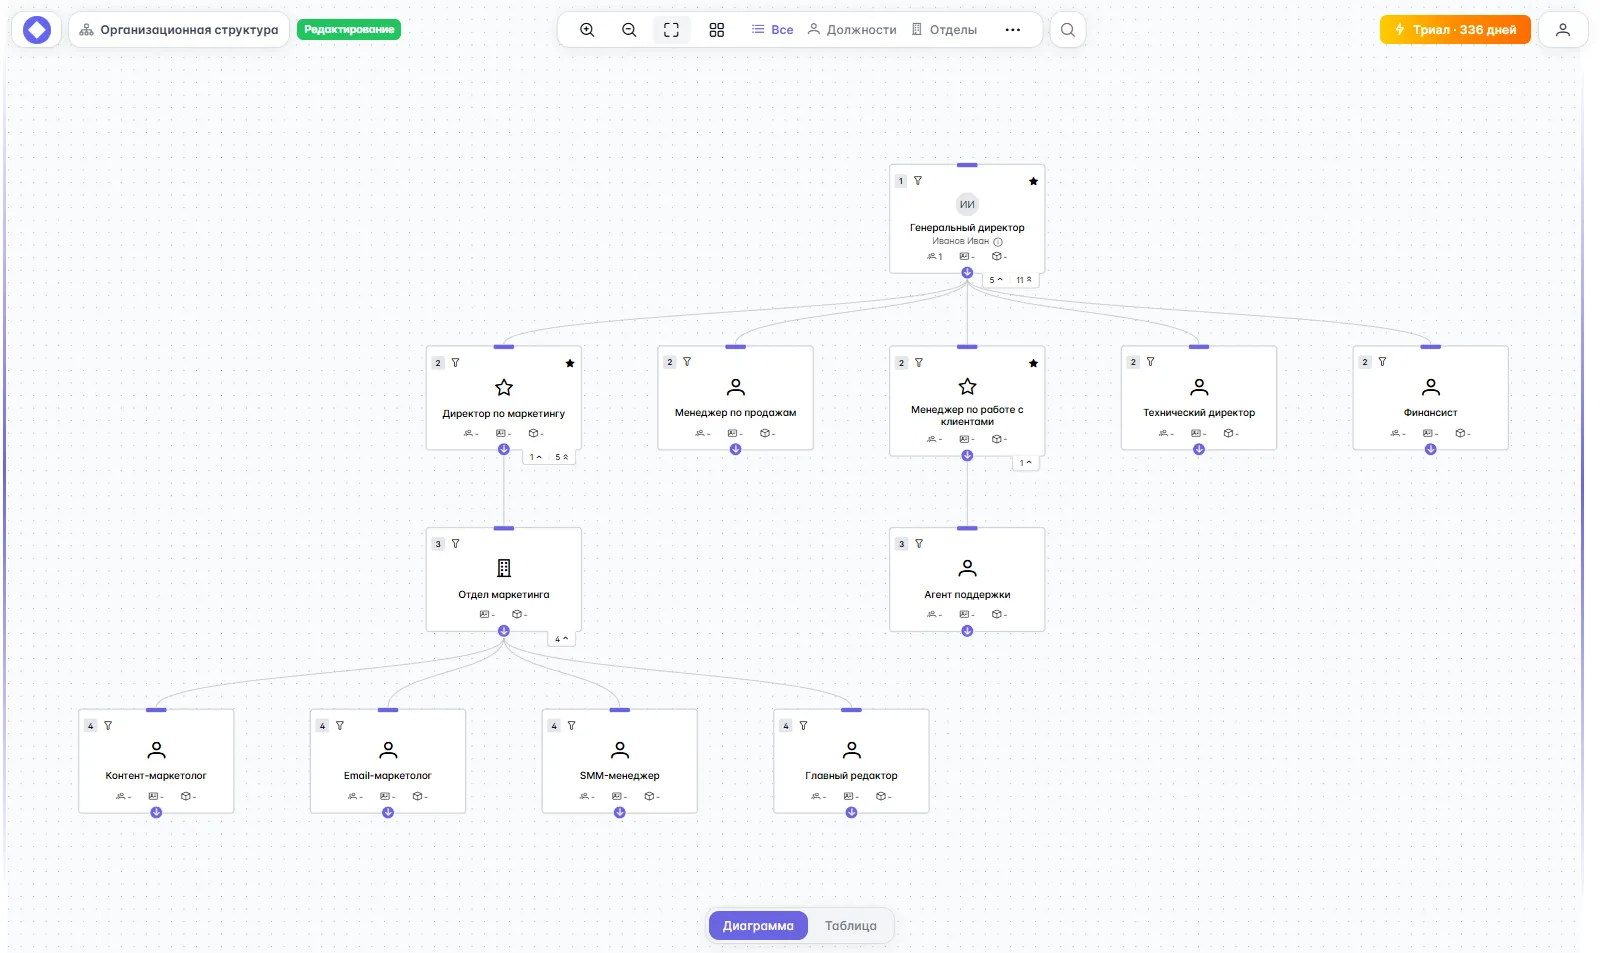
Task: Click the level 1 badge on Генеральный директор
Action: point(901,181)
